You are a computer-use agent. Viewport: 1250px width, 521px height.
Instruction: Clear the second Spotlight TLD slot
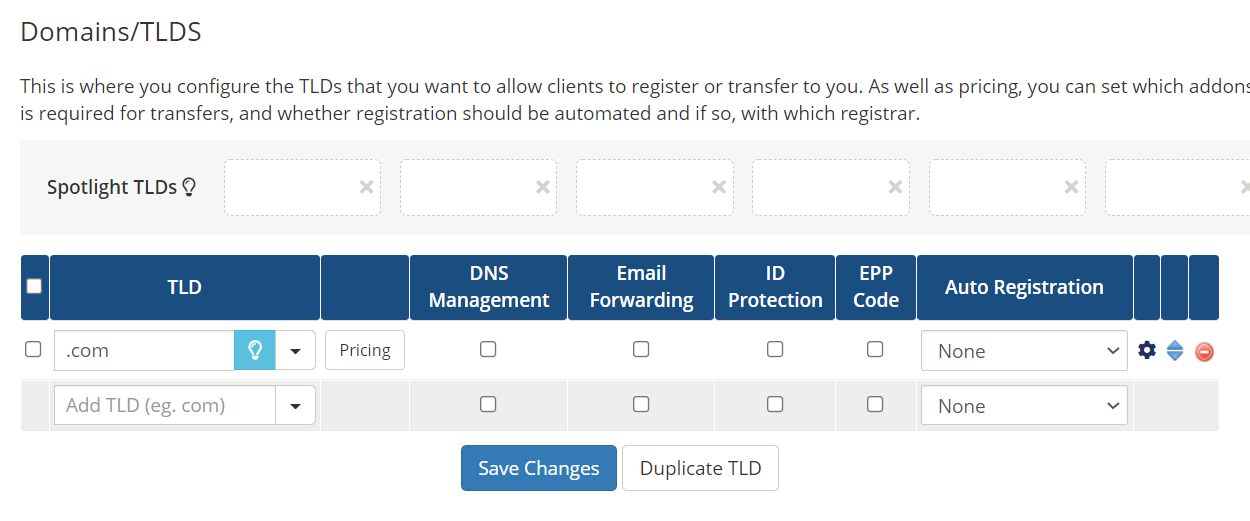(543, 187)
